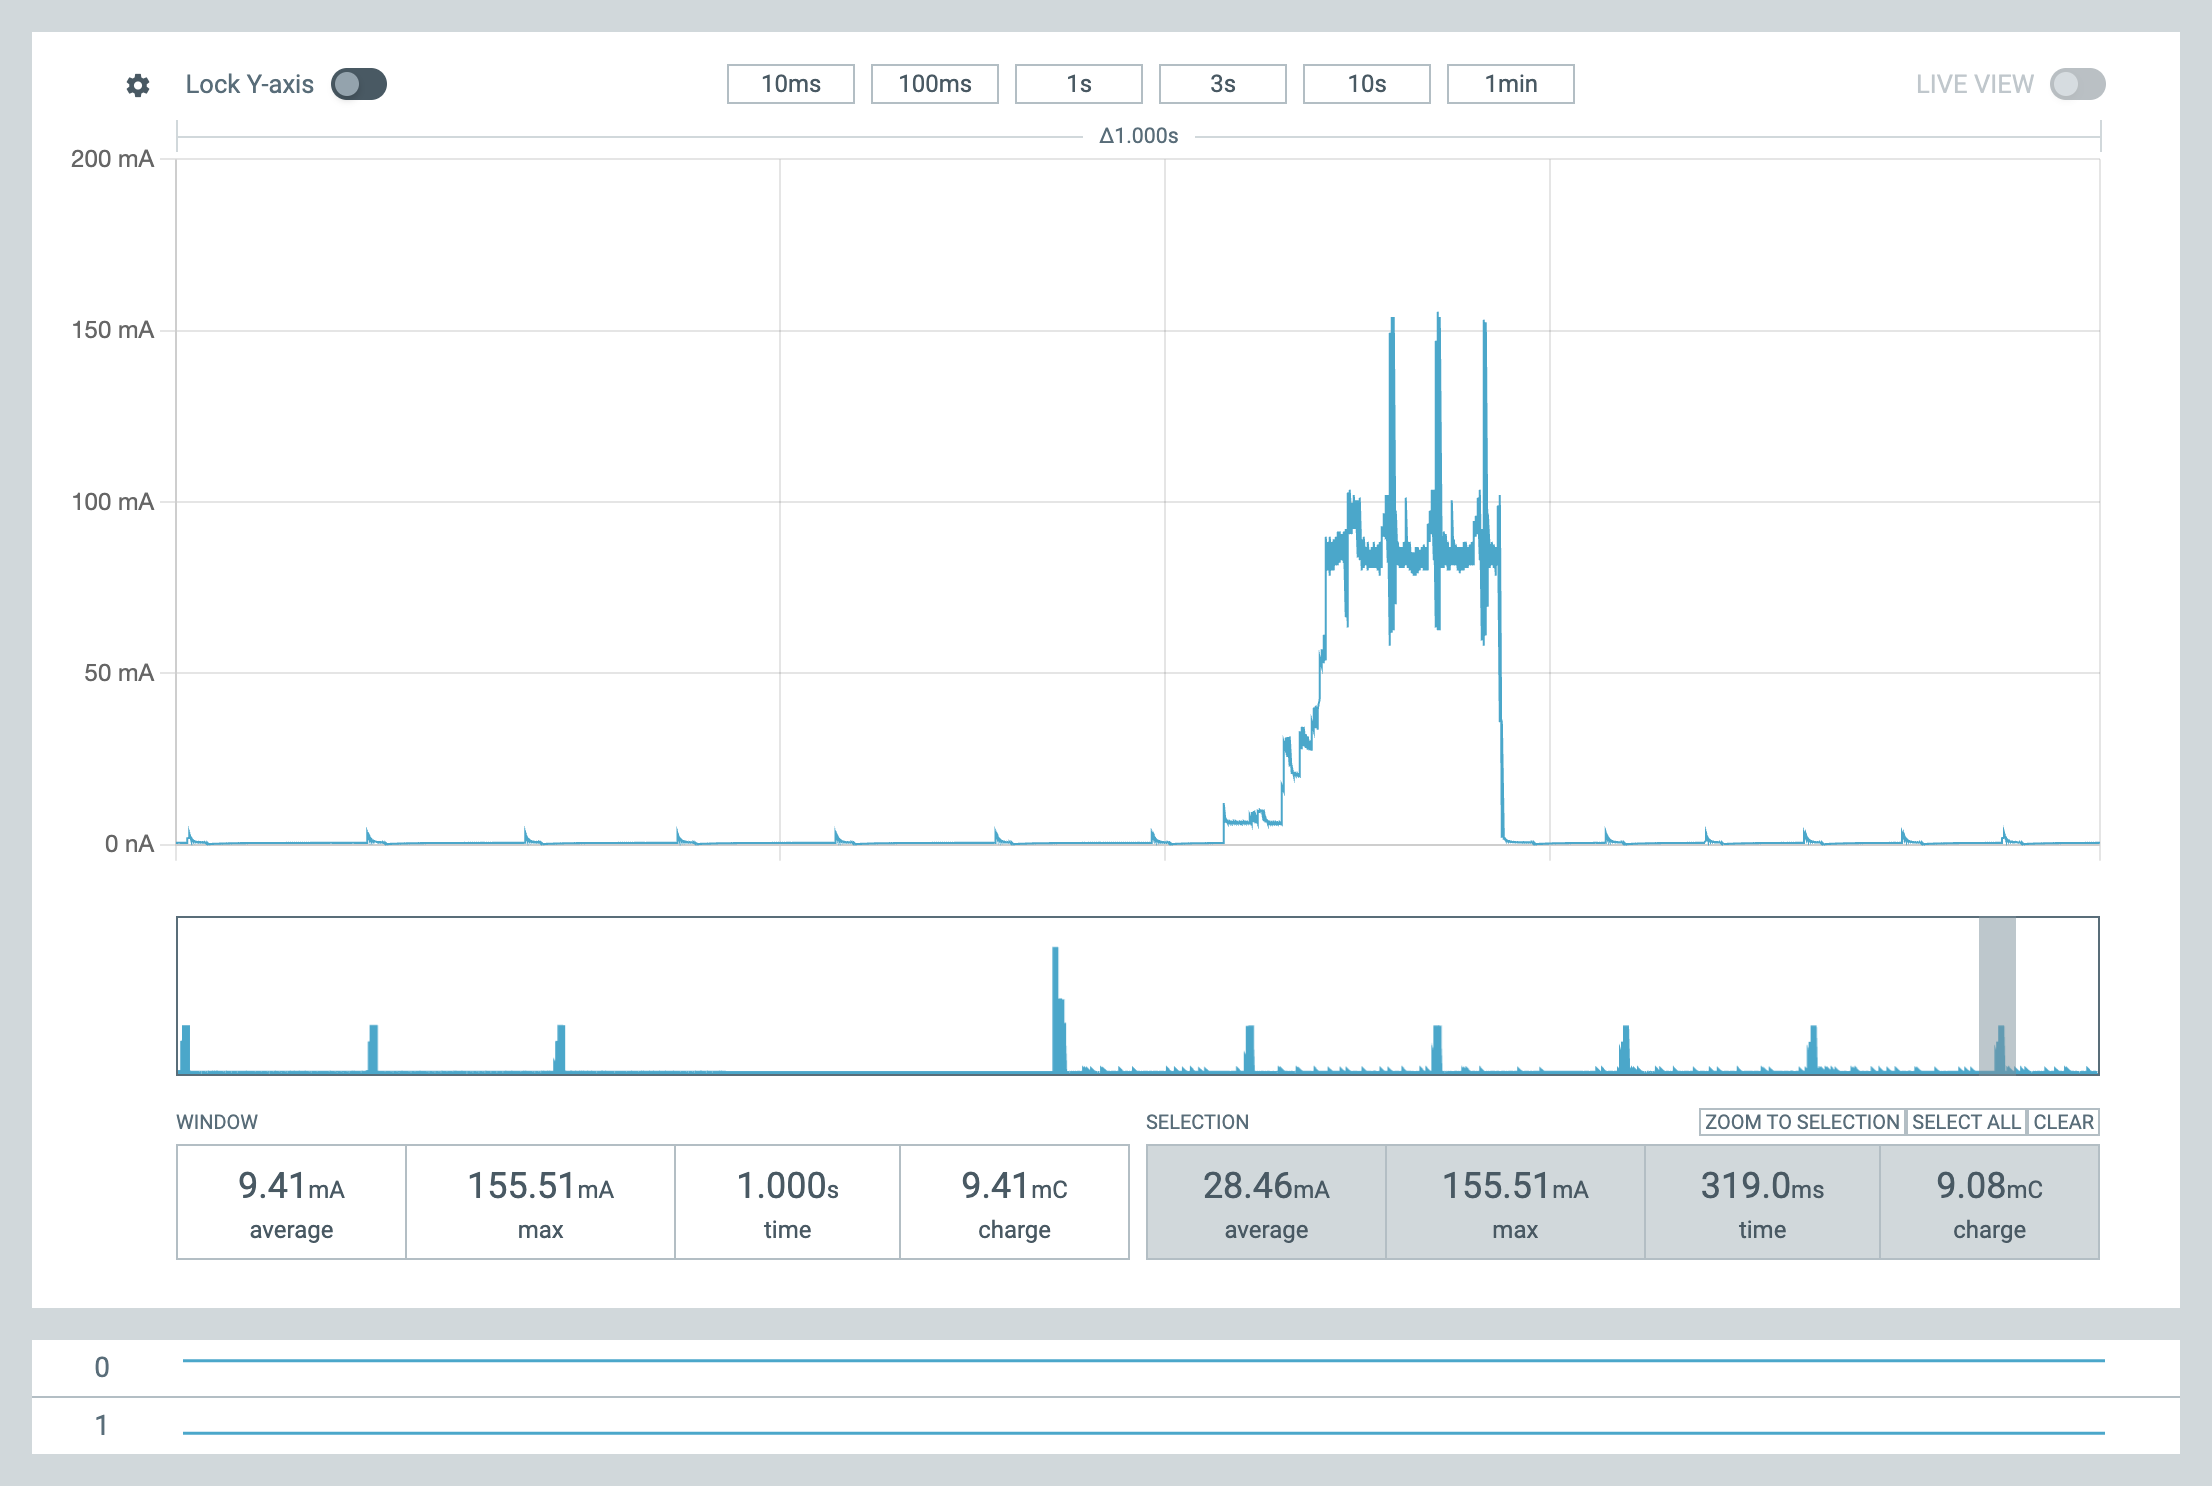Click the 155 mA peak in main chart
Screen dimensions: 2212x1486
1438,320
